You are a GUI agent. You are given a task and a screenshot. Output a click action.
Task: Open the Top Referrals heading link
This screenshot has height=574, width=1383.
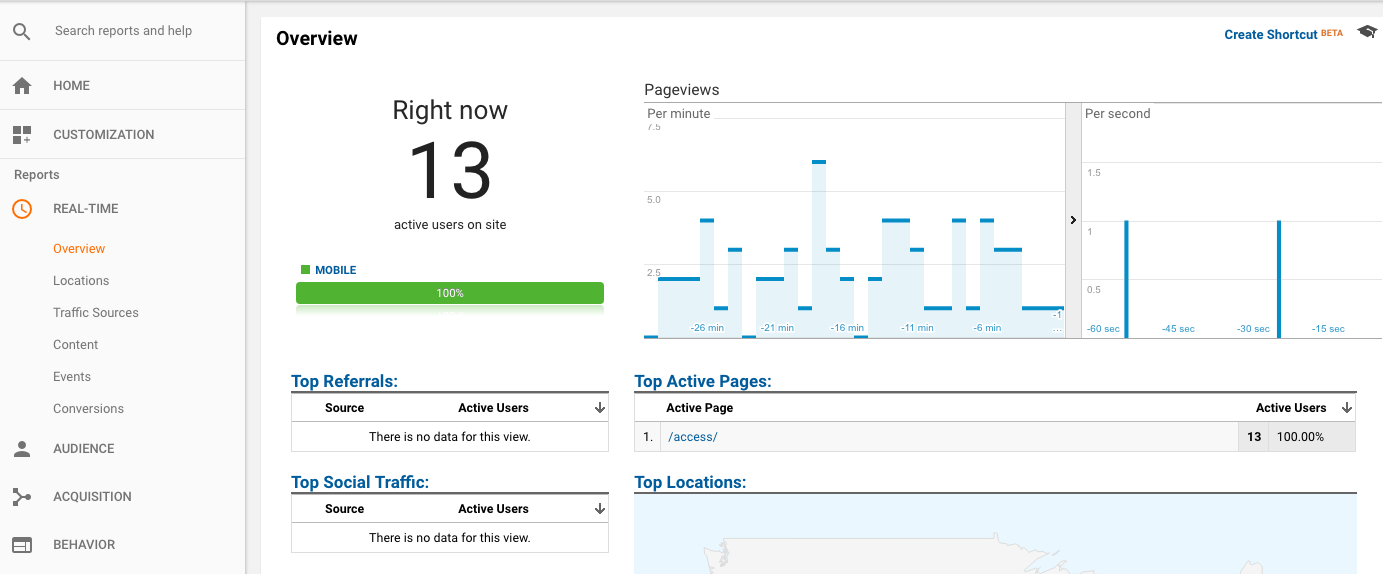[344, 381]
